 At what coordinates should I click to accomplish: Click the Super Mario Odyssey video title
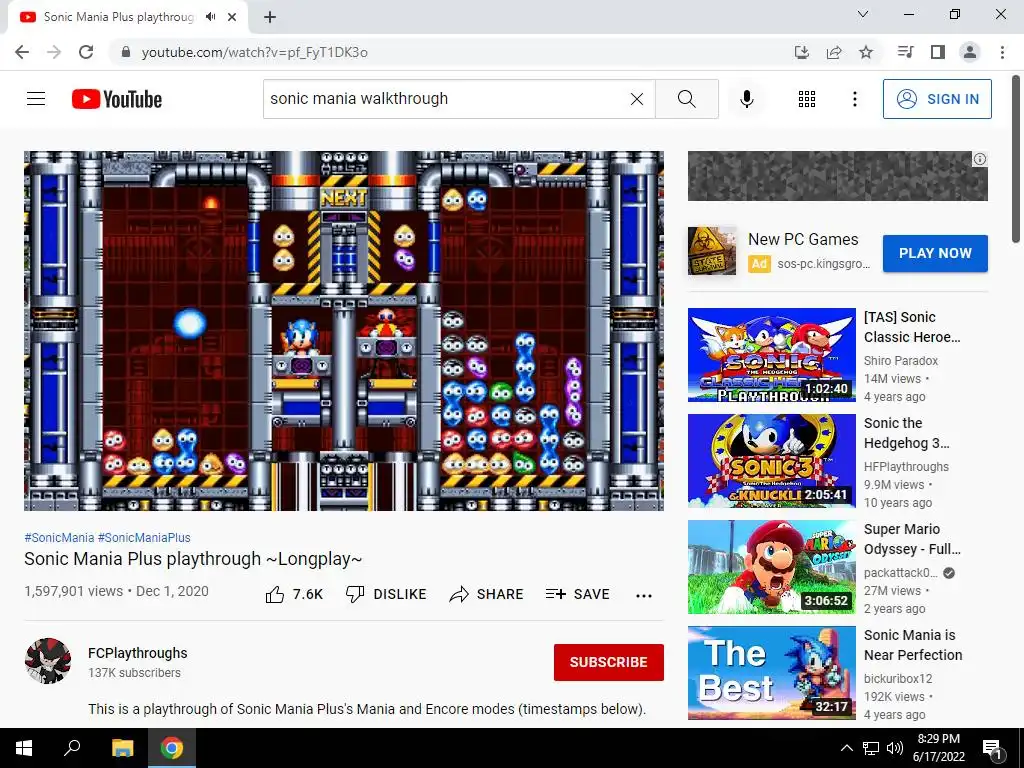pos(912,539)
